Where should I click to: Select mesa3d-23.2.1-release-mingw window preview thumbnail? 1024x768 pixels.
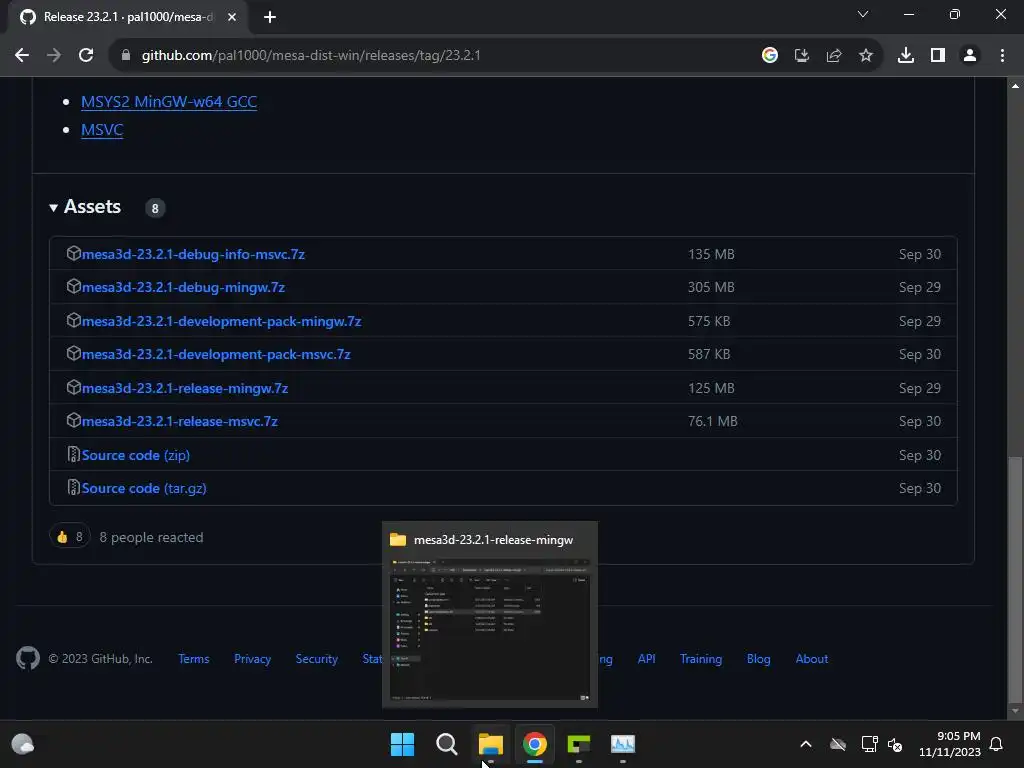click(x=490, y=615)
